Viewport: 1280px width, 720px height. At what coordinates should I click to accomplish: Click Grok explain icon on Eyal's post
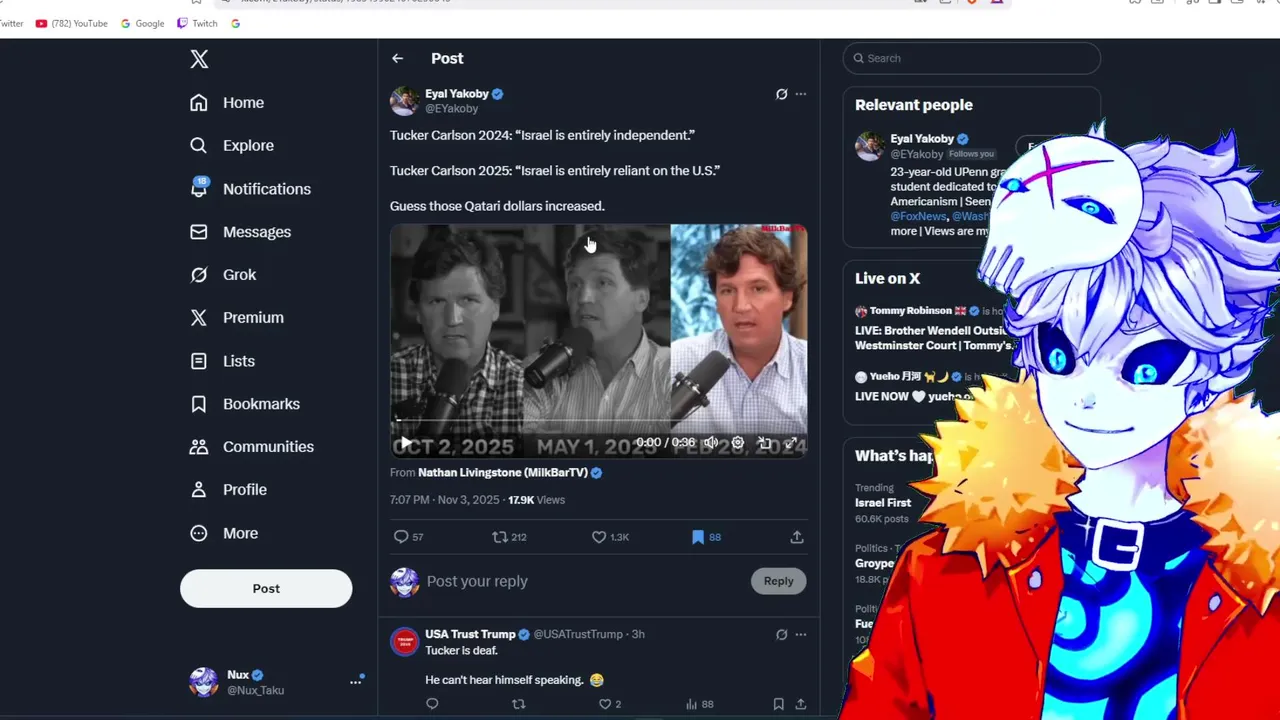click(x=782, y=94)
